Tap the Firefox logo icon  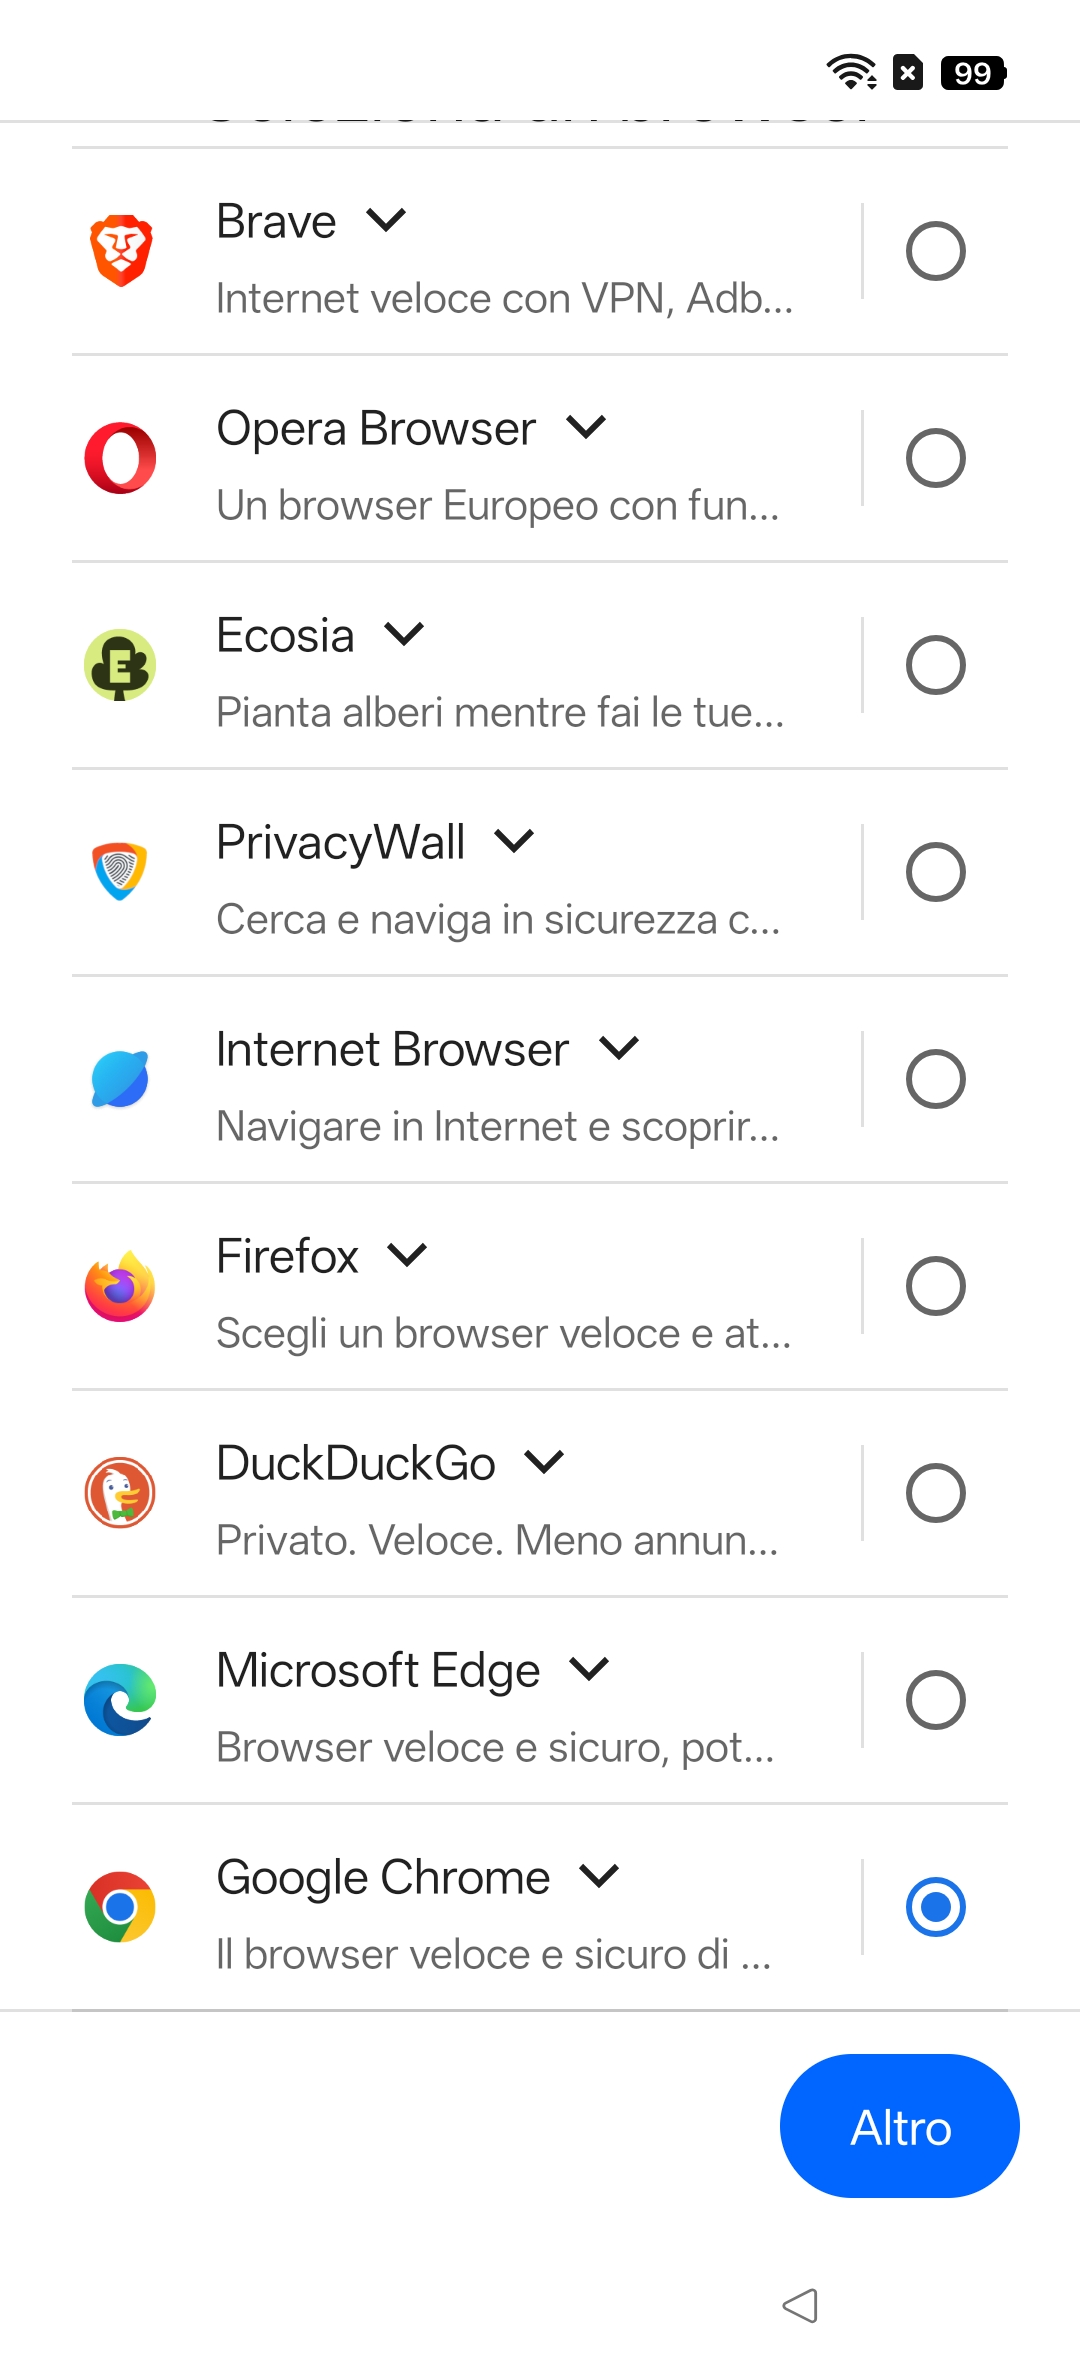pos(120,1286)
